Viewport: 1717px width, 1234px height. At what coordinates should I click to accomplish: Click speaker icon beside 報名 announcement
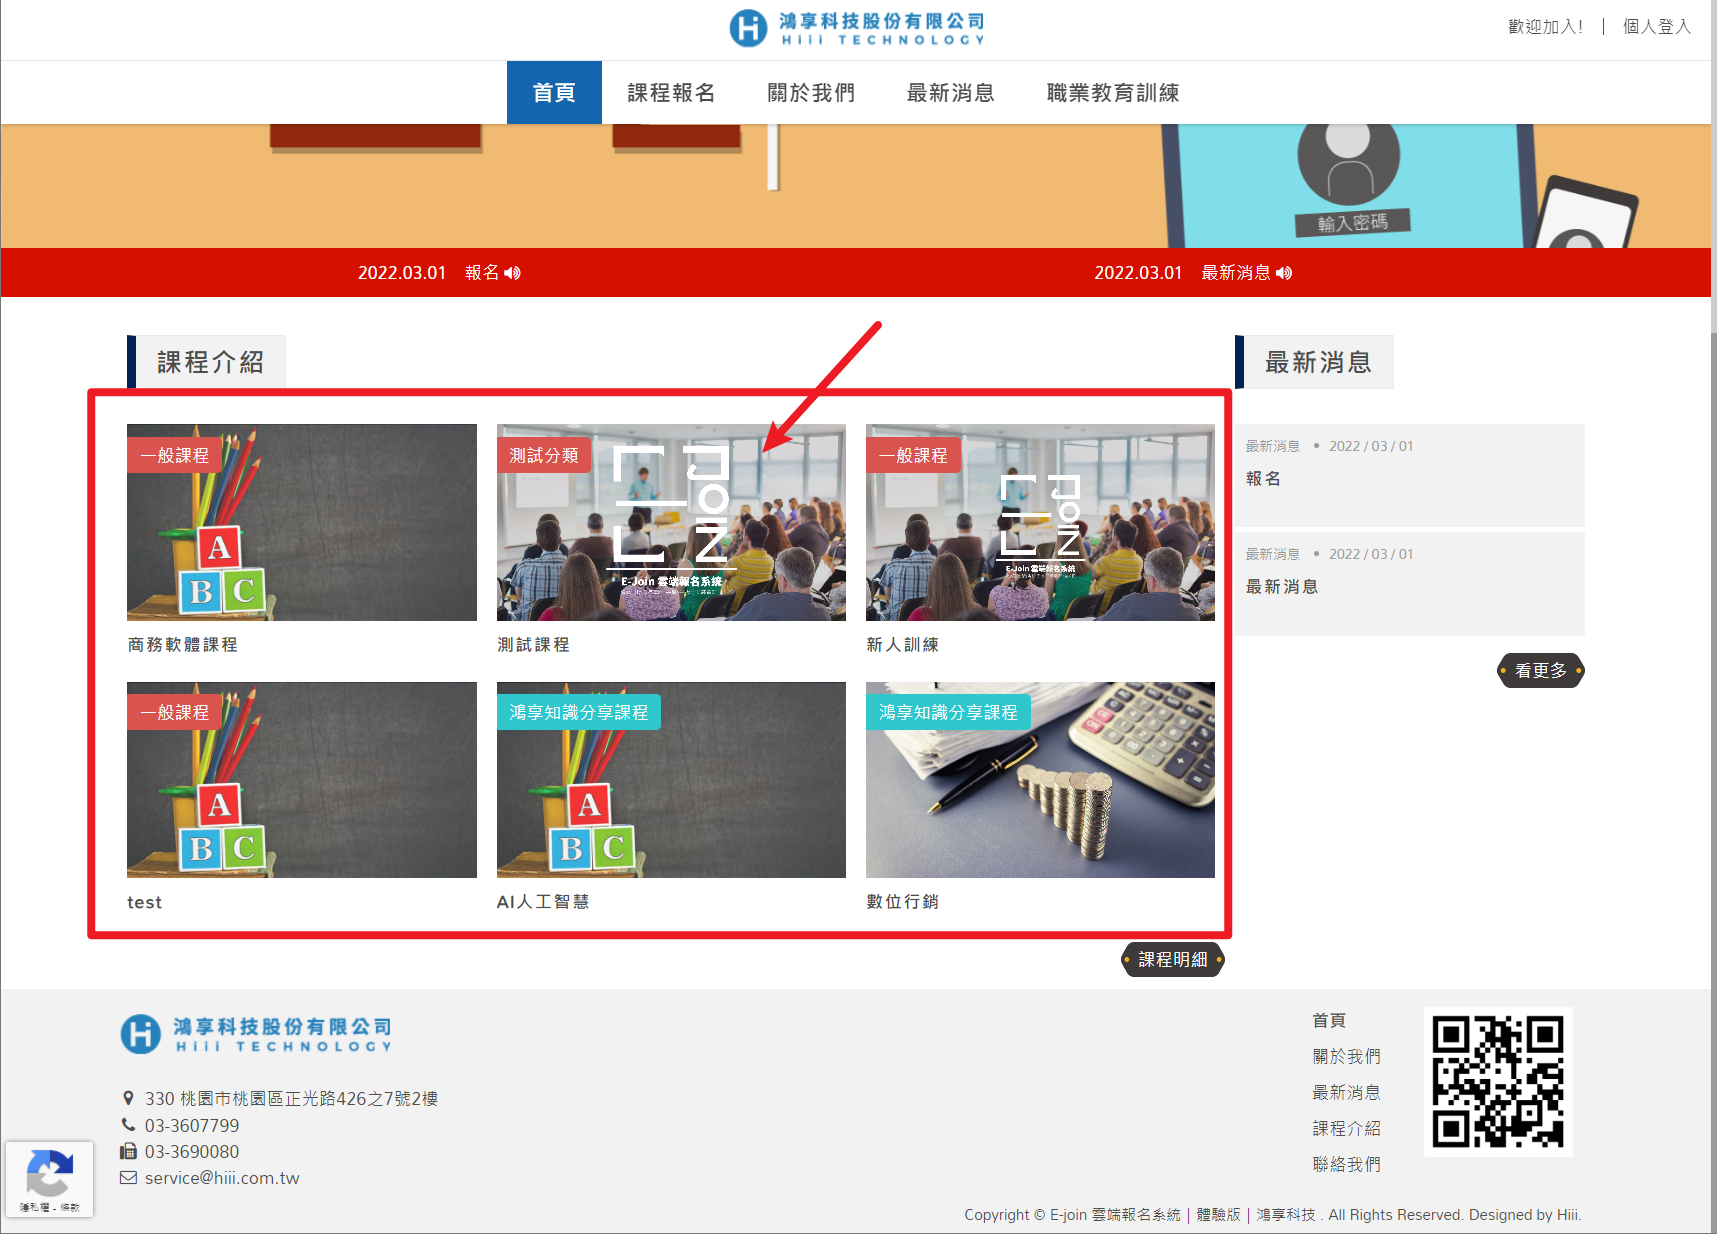click(513, 273)
